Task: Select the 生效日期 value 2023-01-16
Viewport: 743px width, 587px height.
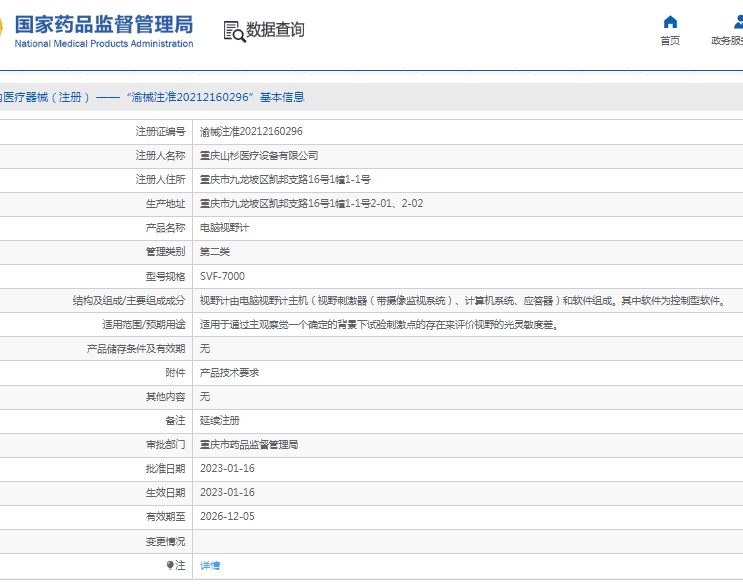Action: [227, 492]
